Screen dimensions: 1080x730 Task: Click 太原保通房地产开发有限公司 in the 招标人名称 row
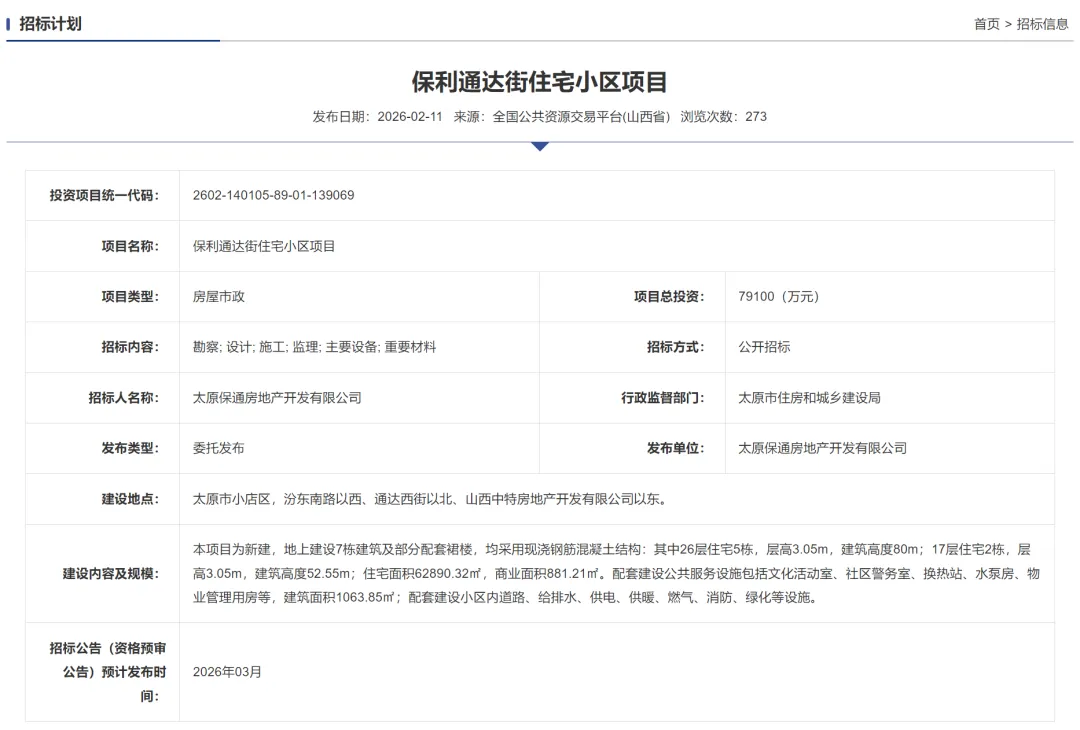click(277, 398)
